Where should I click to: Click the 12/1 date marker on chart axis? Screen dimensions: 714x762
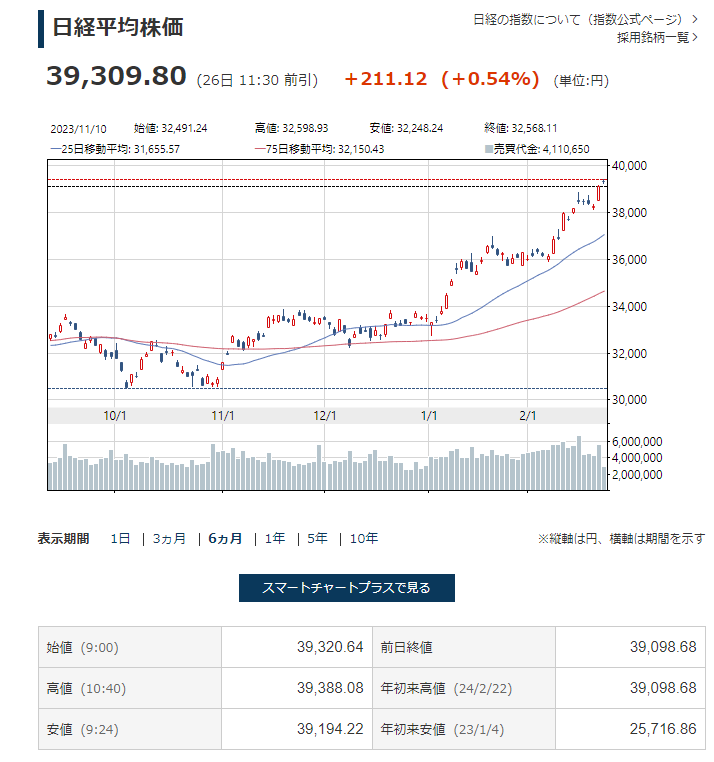pyautogui.click(x=325, y=416)
